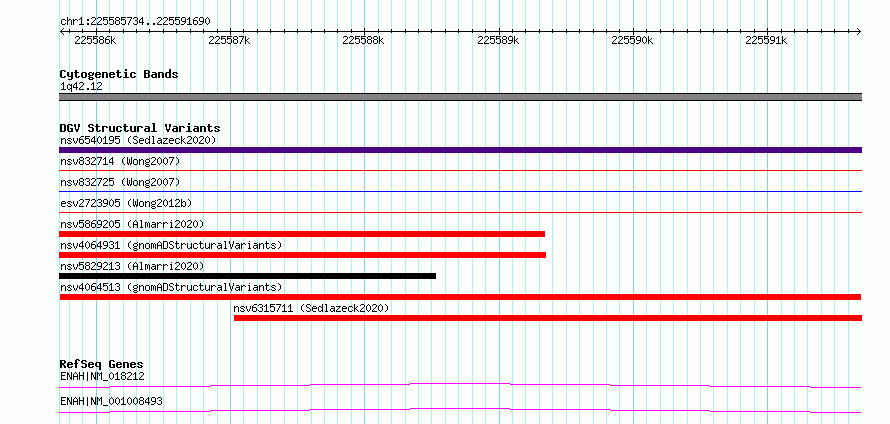Click the 225586k ruler tick label
This screenshot has width=890, height=424.
(x=95, y=40)
